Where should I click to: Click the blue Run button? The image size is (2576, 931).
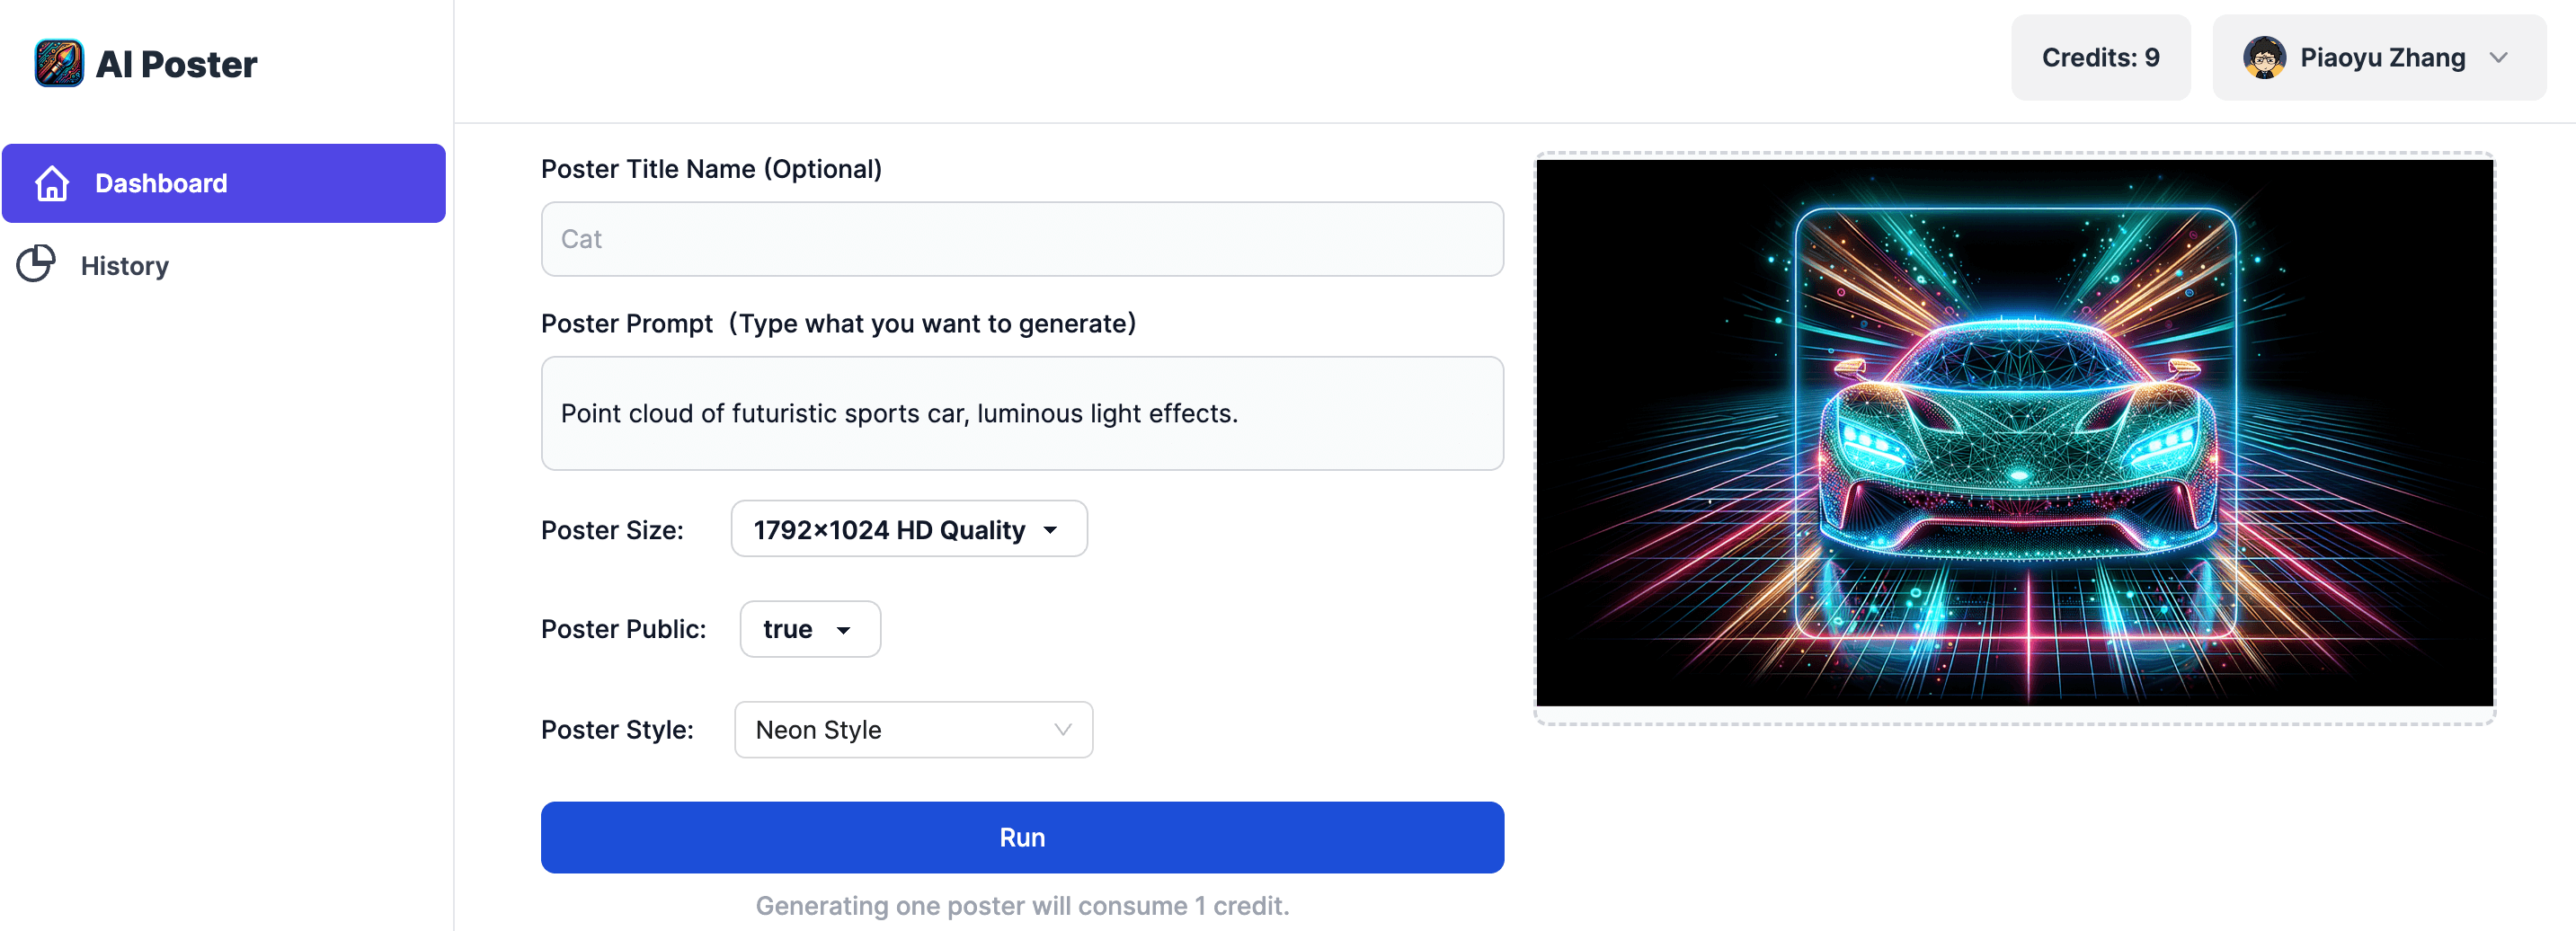pyautogui.click(x=1022, y=837)
